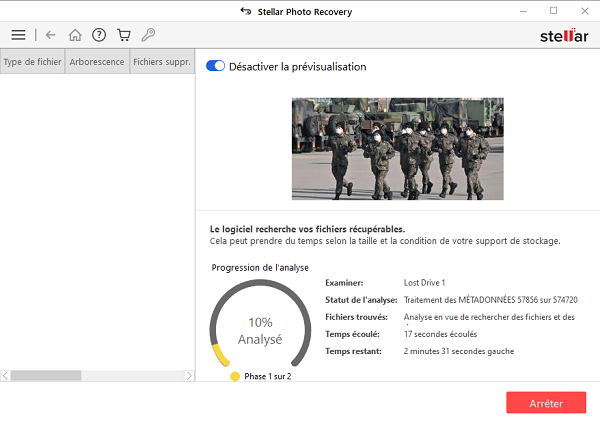
Task: Click the 'Temps restant:' label
Action: (353, 351)
